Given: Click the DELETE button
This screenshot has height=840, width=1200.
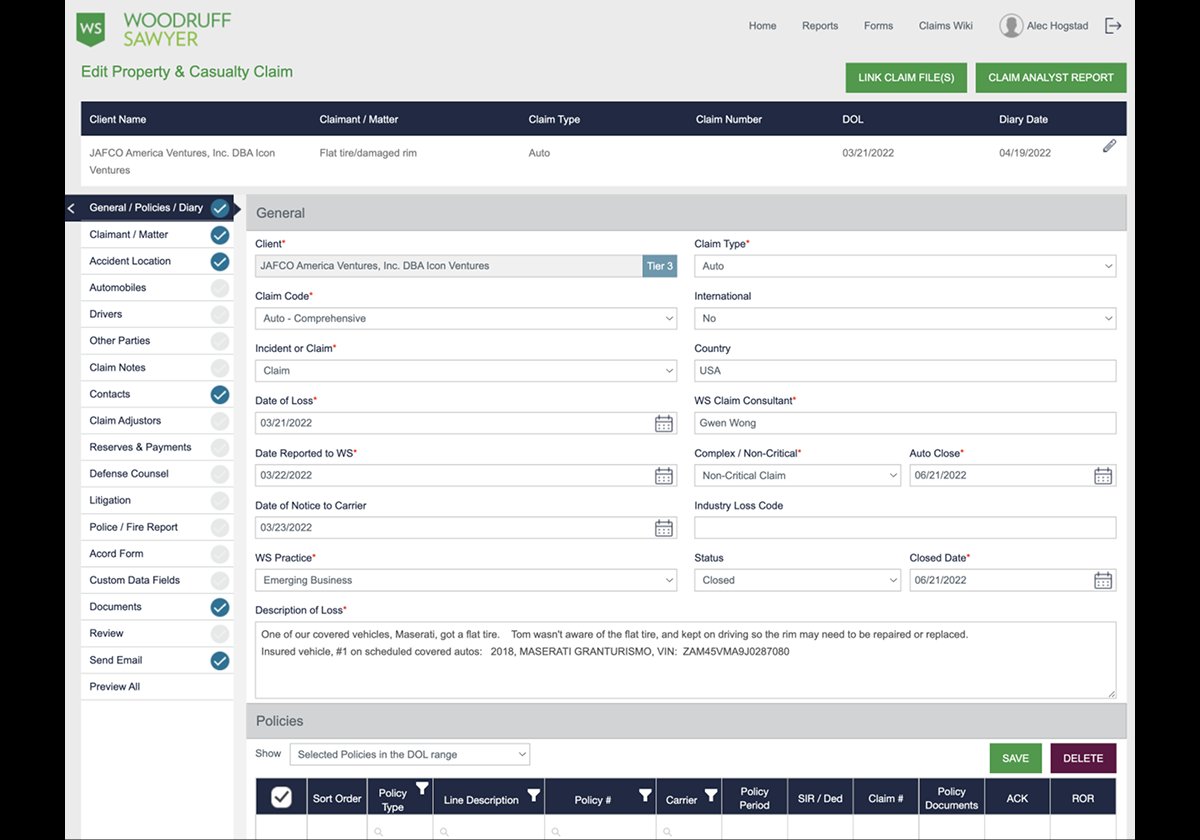Looking at the screenshot, I should pos(1083,758).
